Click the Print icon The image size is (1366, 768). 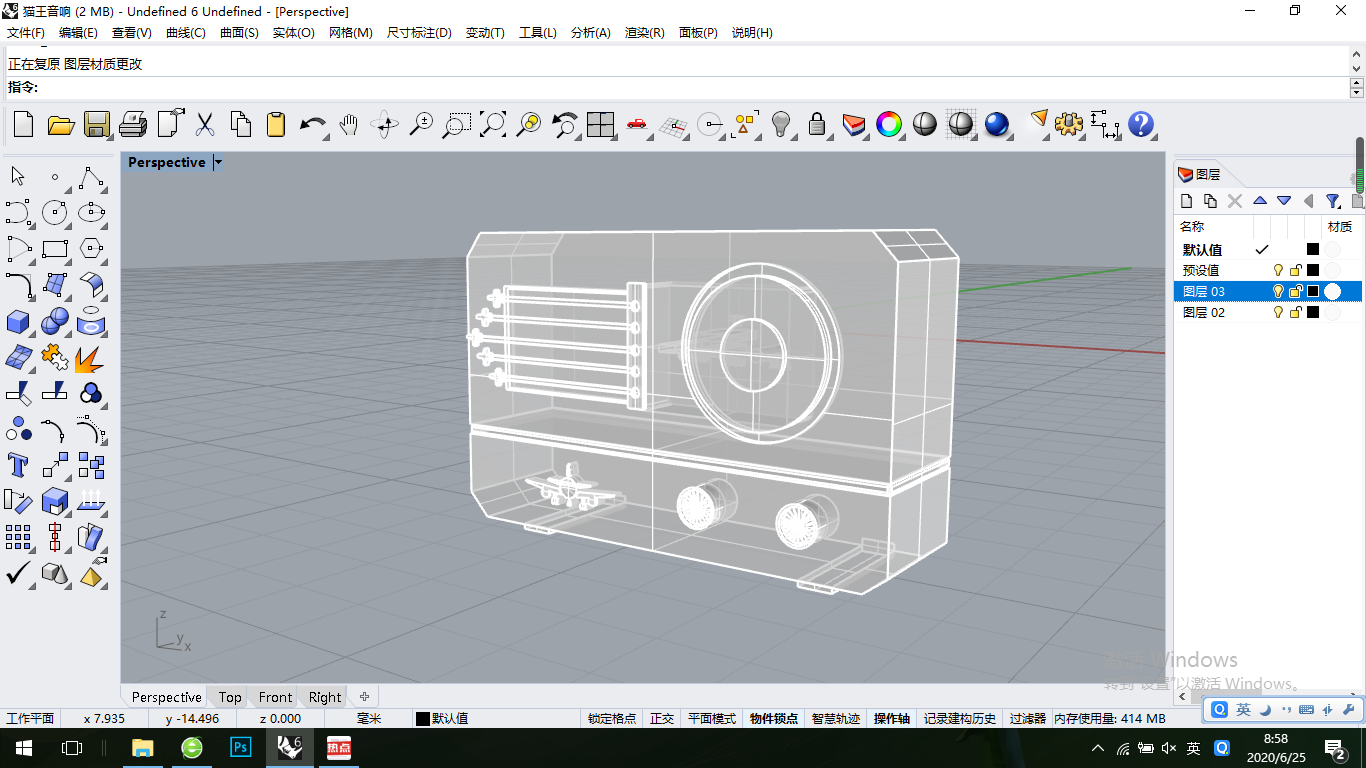pos(133,124)
